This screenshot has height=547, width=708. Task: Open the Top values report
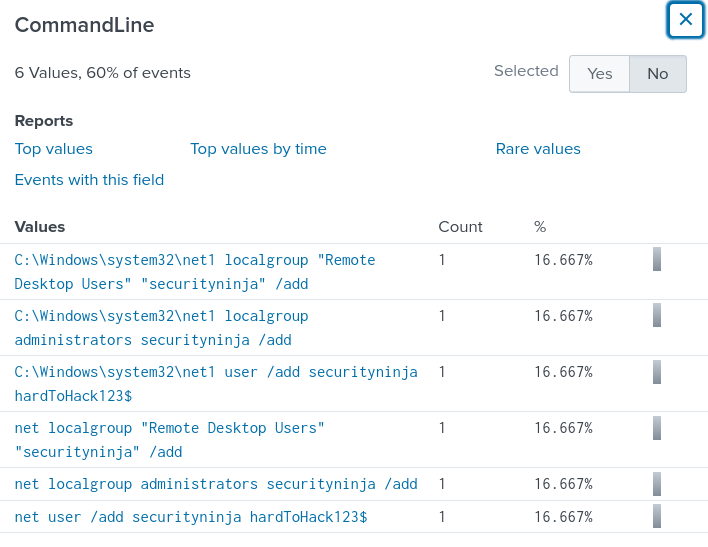click(x=54, y=149)
